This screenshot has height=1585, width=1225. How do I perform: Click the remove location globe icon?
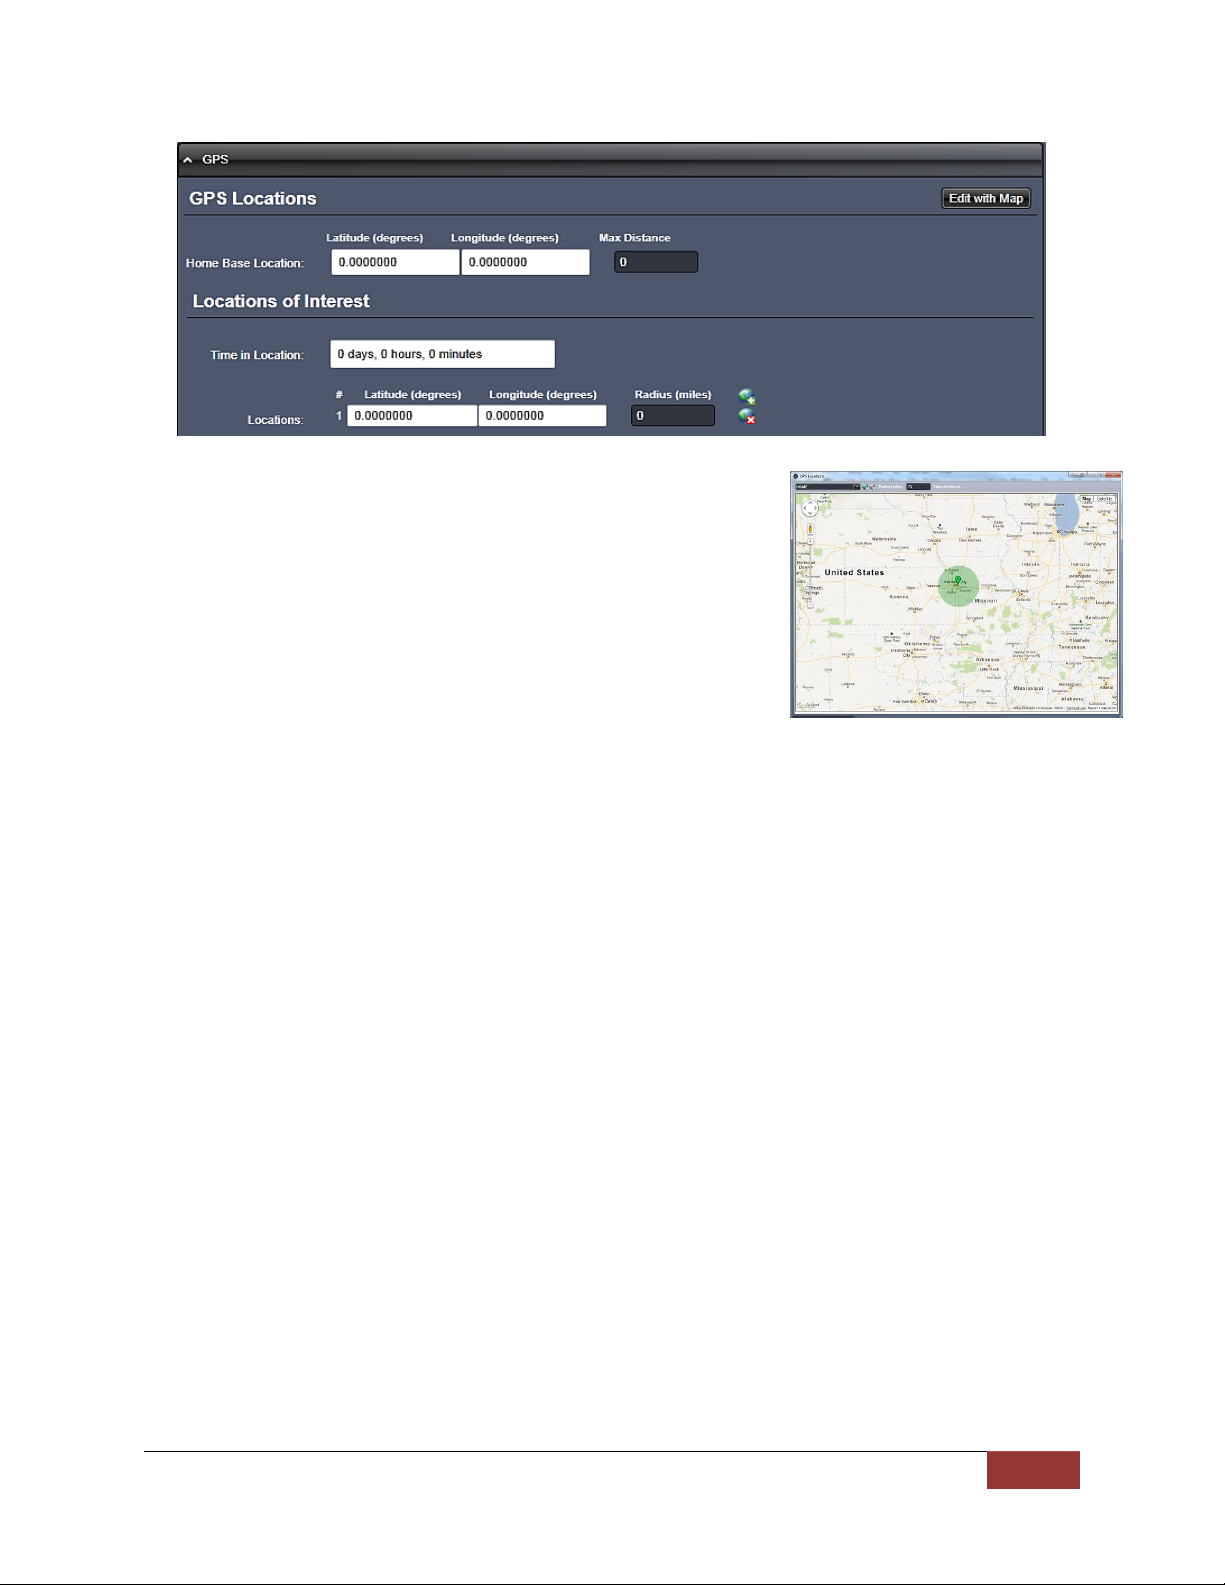pos(746,416)
